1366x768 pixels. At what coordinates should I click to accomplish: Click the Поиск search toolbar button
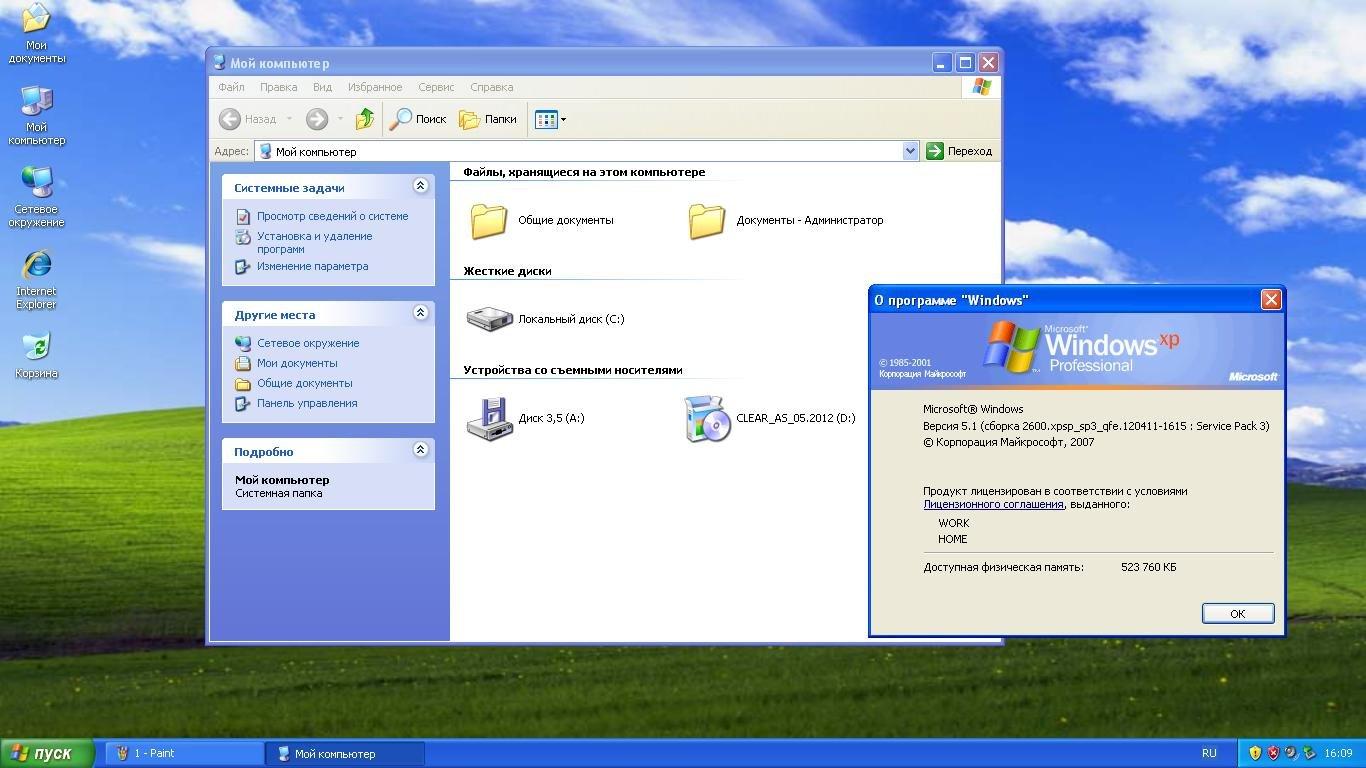[418, 119]
